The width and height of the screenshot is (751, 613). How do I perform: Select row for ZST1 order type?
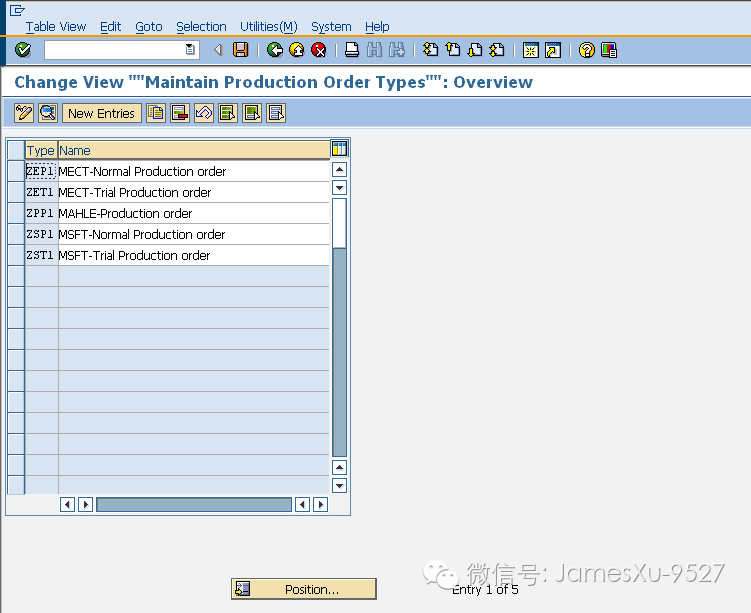point(16,255)
